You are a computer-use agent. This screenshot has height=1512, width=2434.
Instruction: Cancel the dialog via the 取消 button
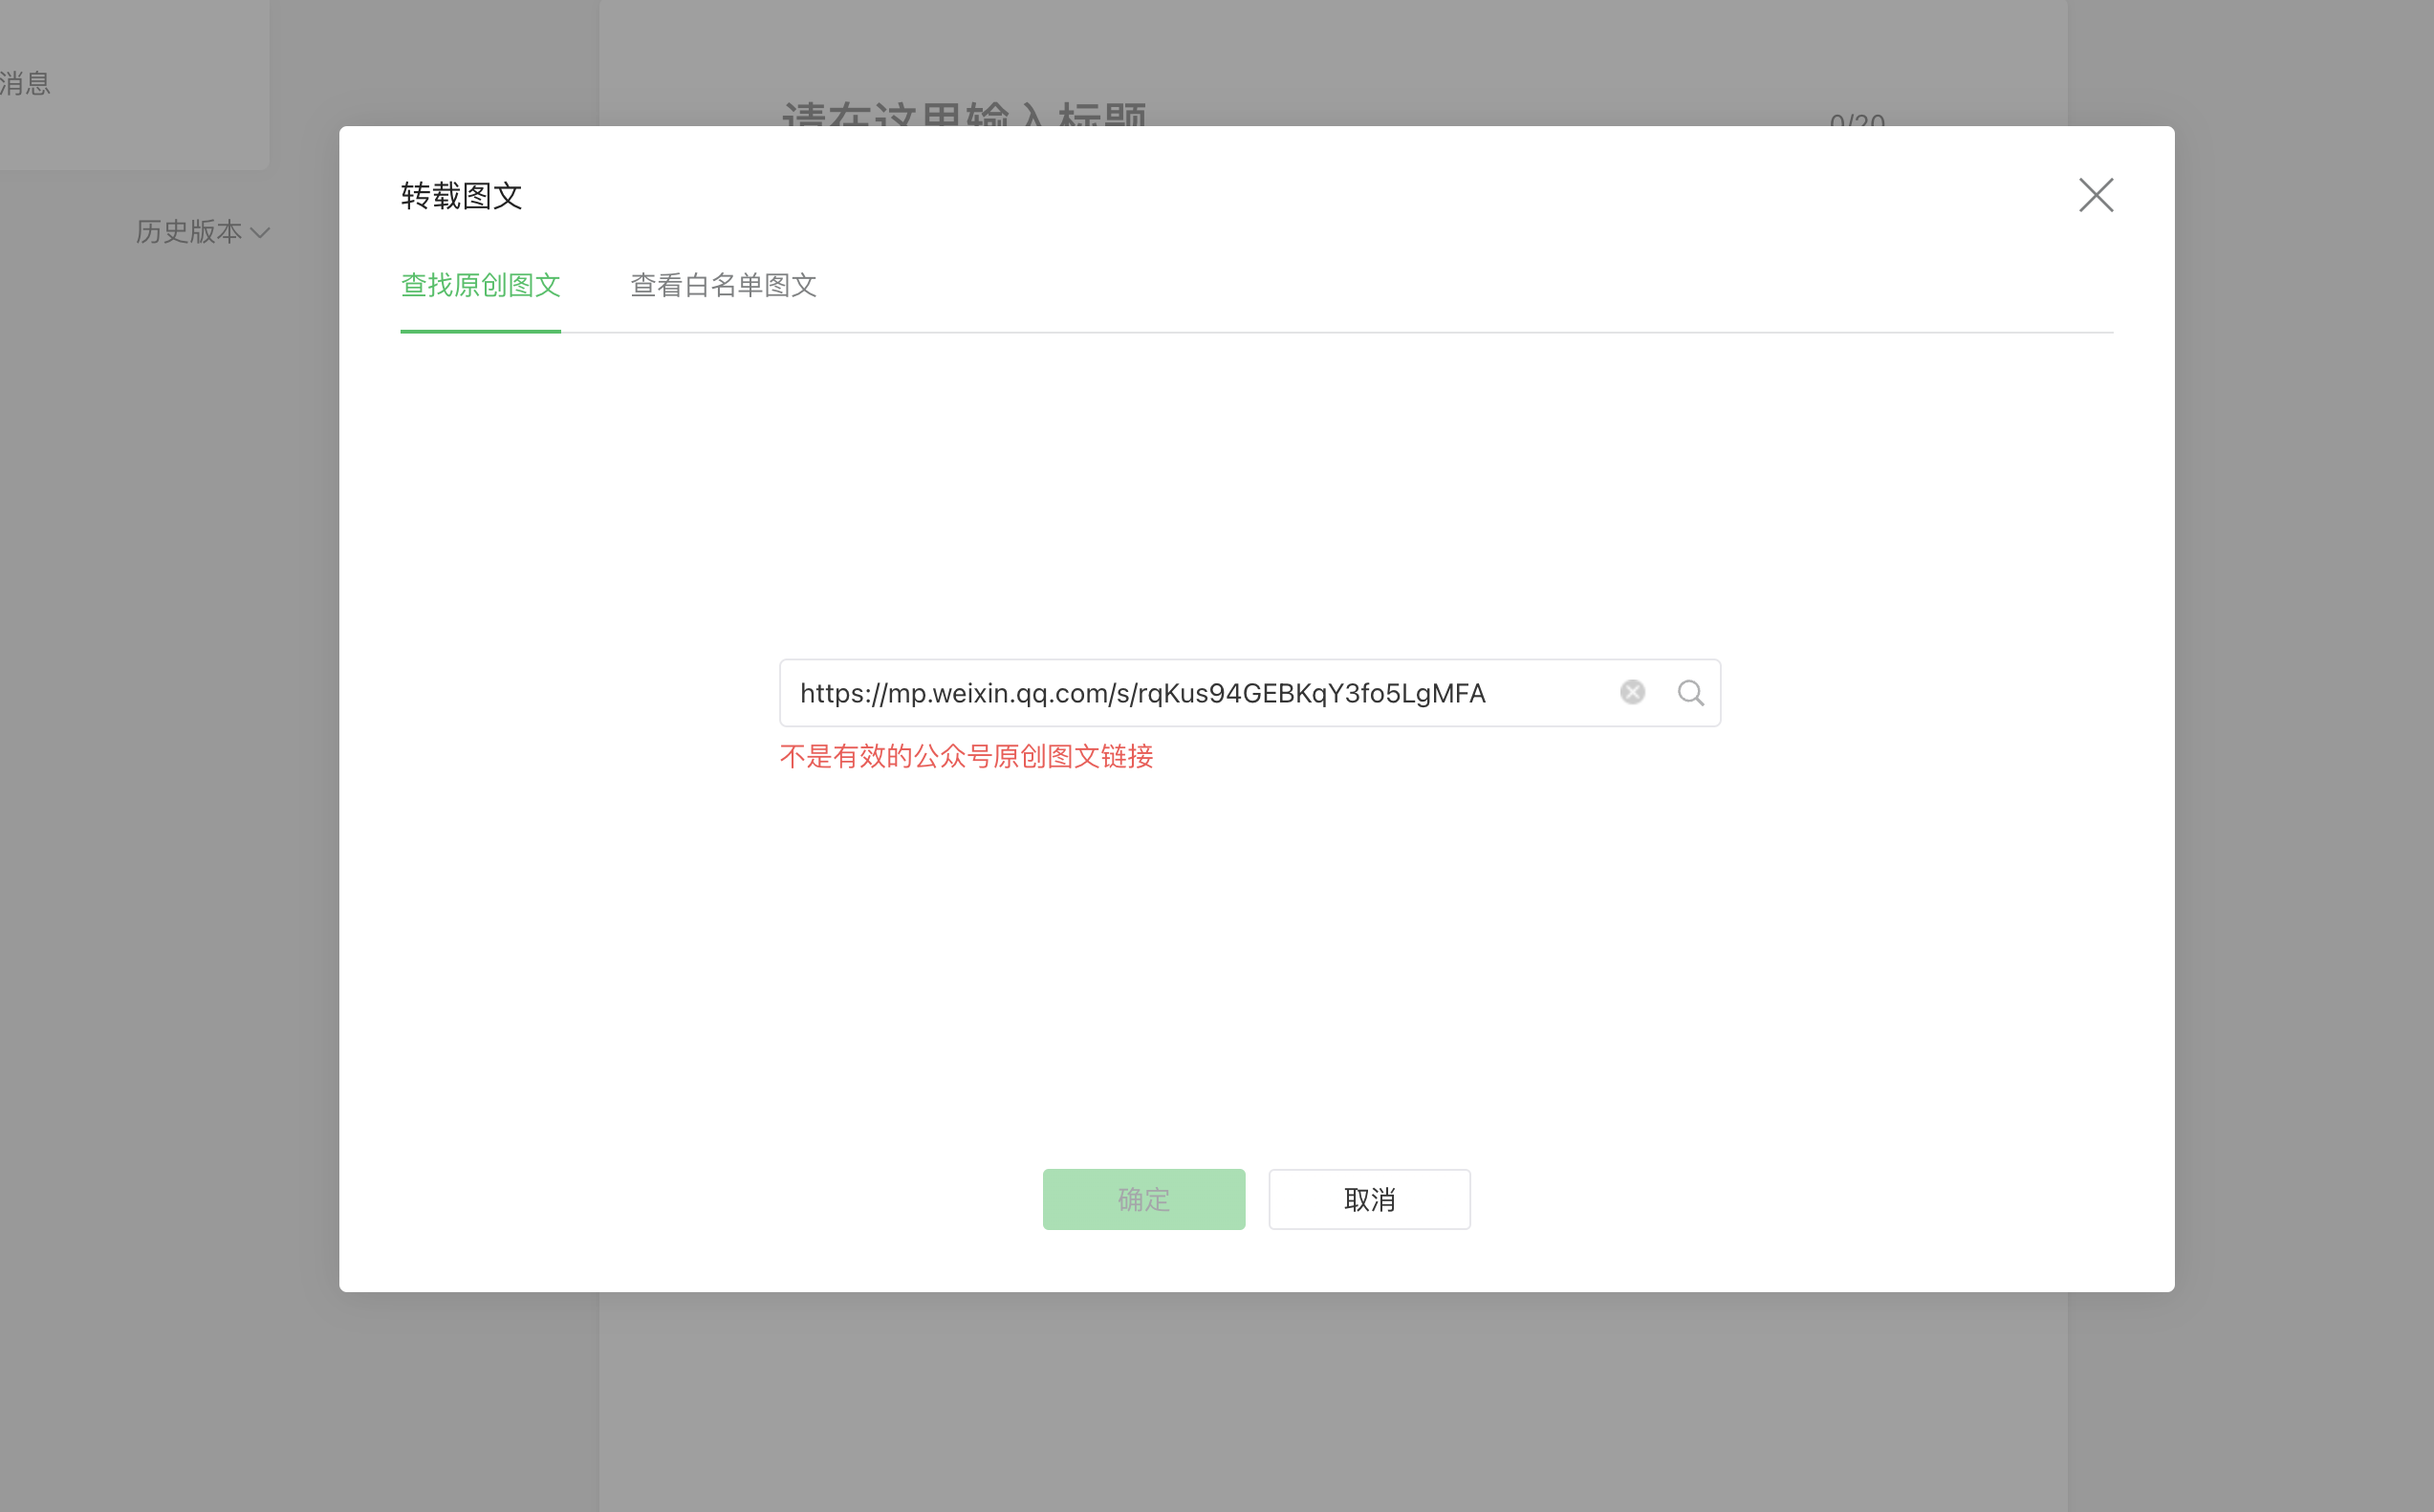(x=1368, y=1199)
